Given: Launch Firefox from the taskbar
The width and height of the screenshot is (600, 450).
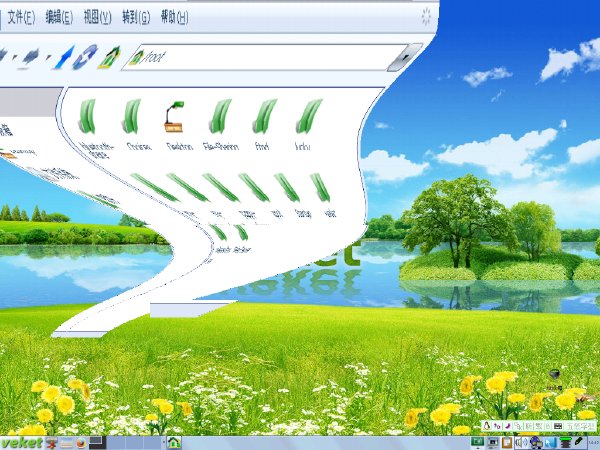Looking at the screenshot, I should pyautogui.click(x=81, y=443).
